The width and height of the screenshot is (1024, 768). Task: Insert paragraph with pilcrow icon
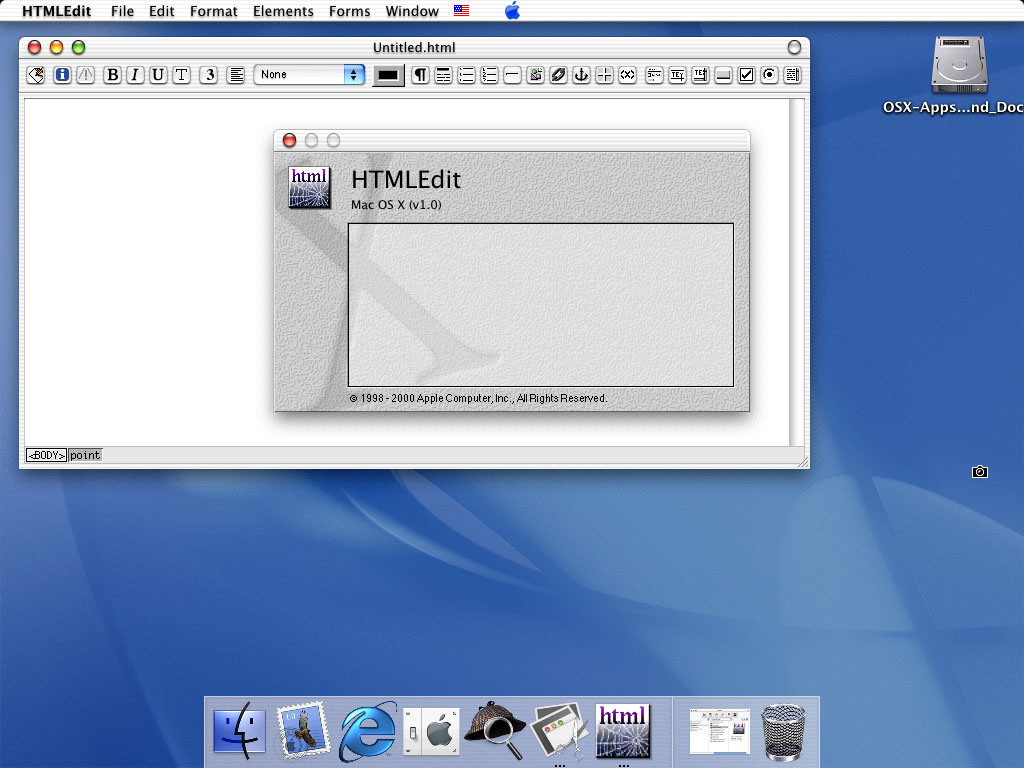[421, 75]
